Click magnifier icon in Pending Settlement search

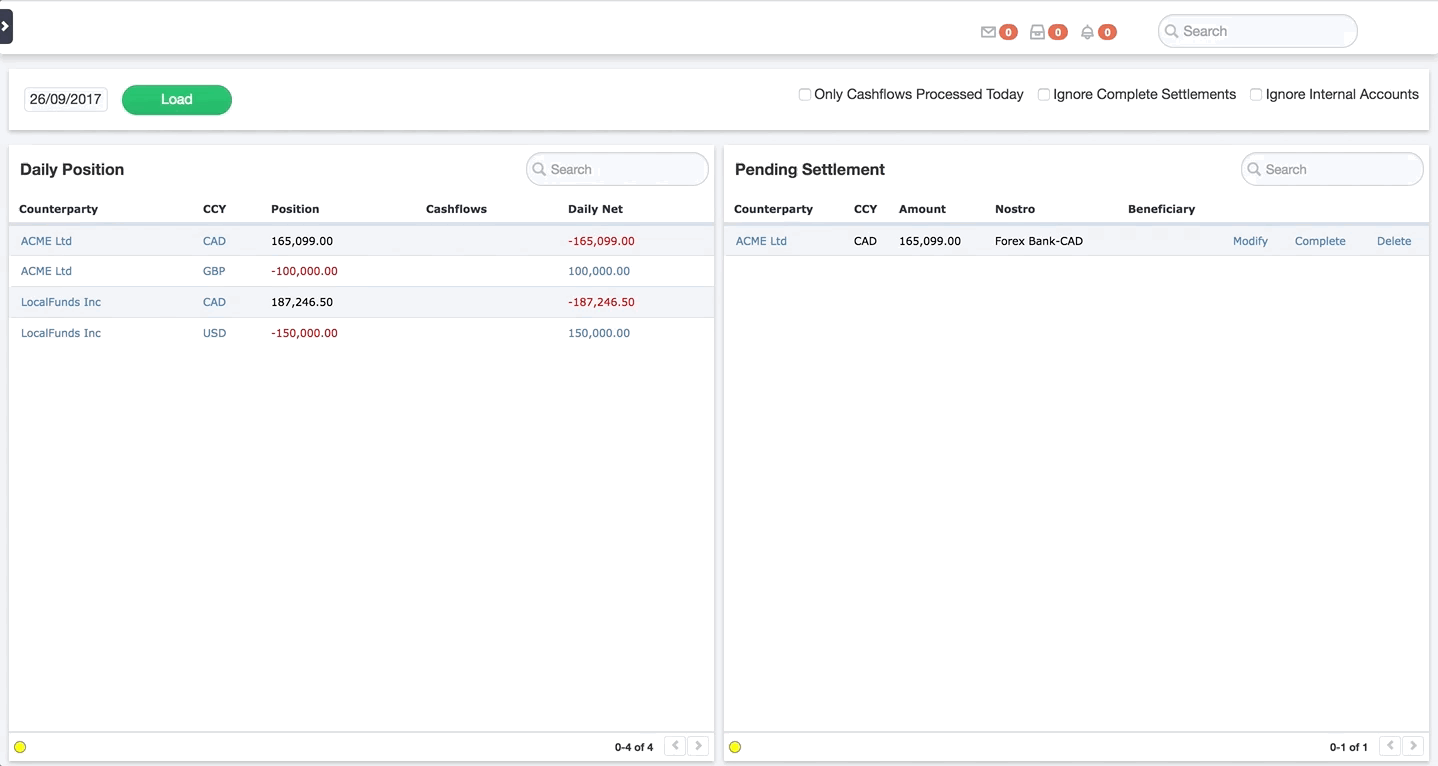(1255, 169)
